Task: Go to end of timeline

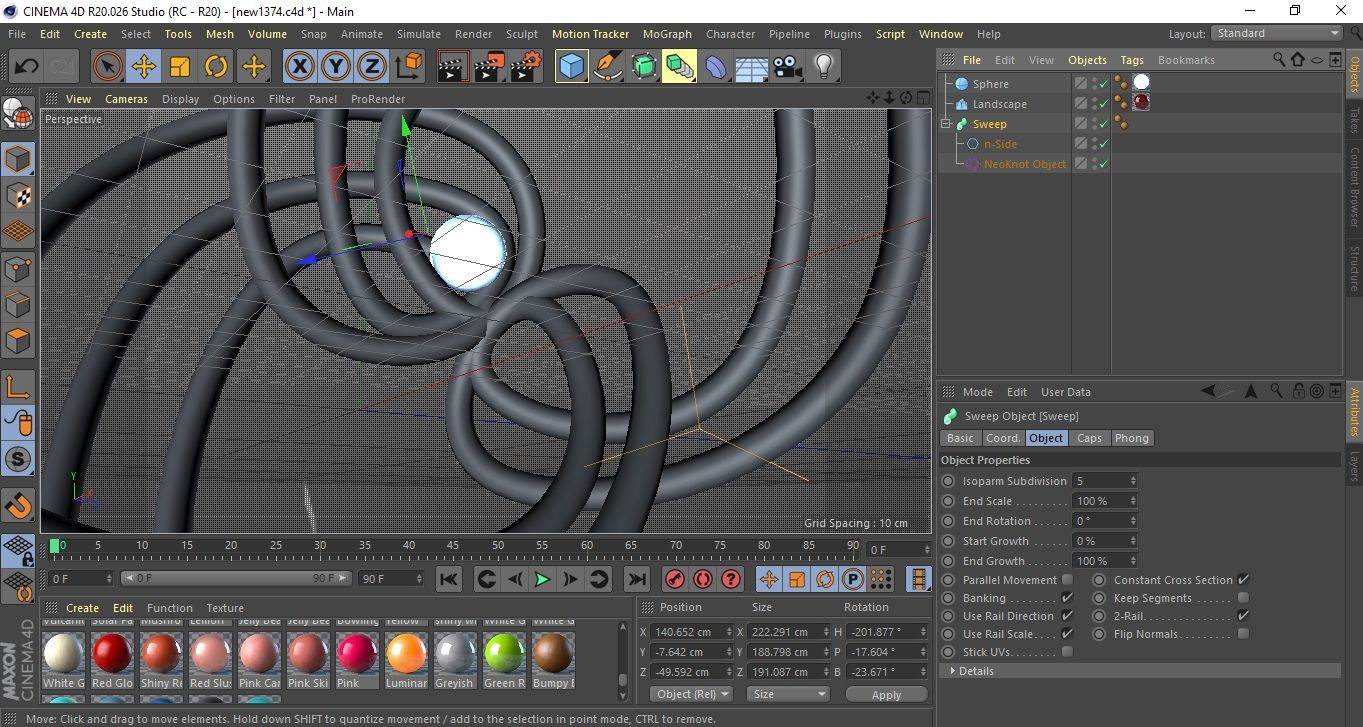Action: [636, 579]
